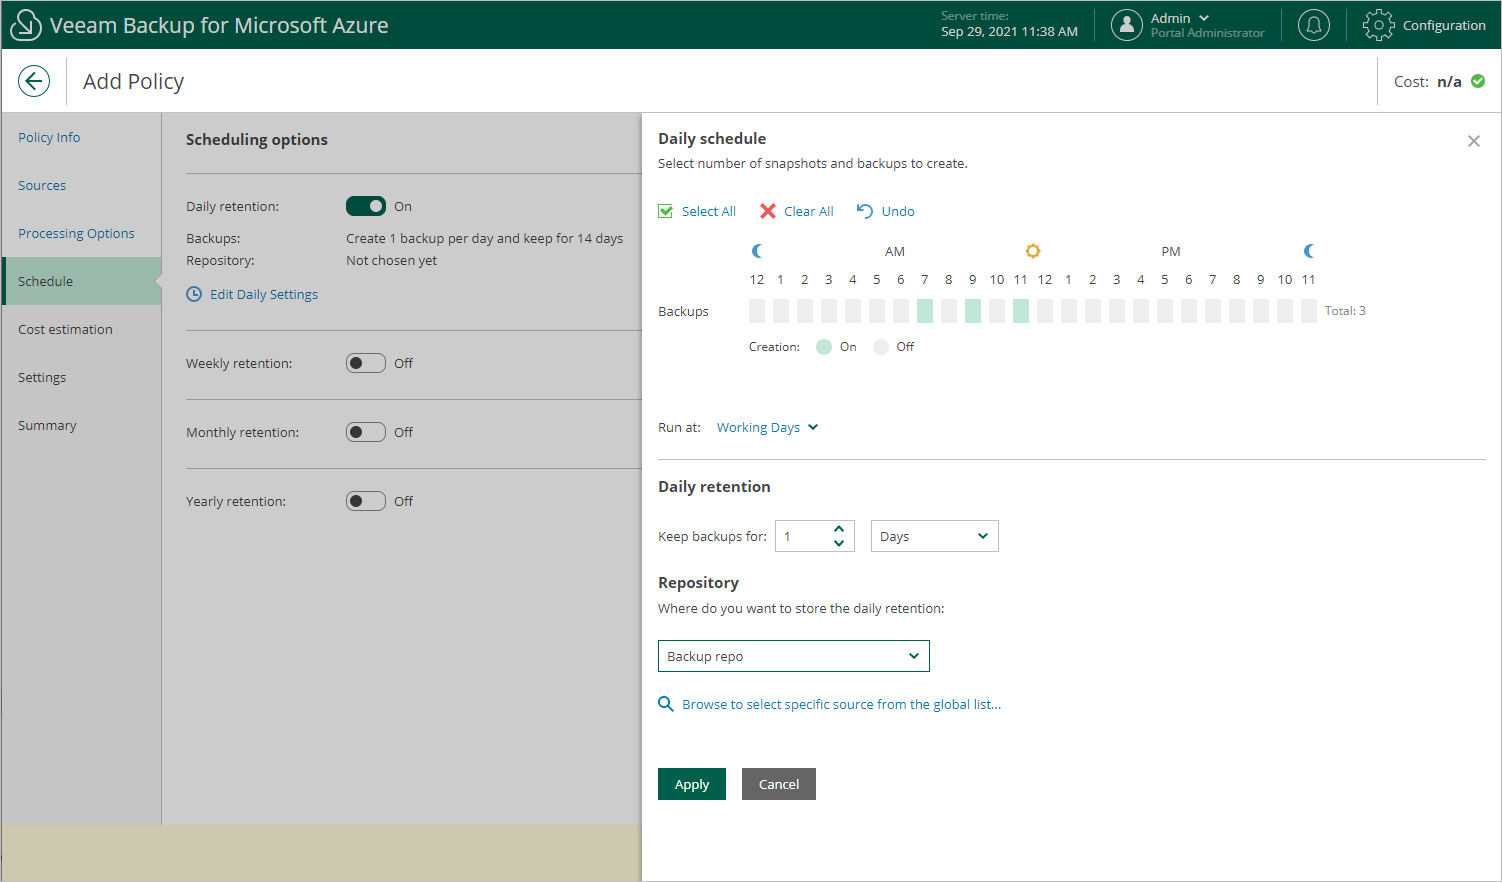This screenshot has width=1502, height=882.
Task: Click the Veeam cloud logo icon
Action: (26, 25)
